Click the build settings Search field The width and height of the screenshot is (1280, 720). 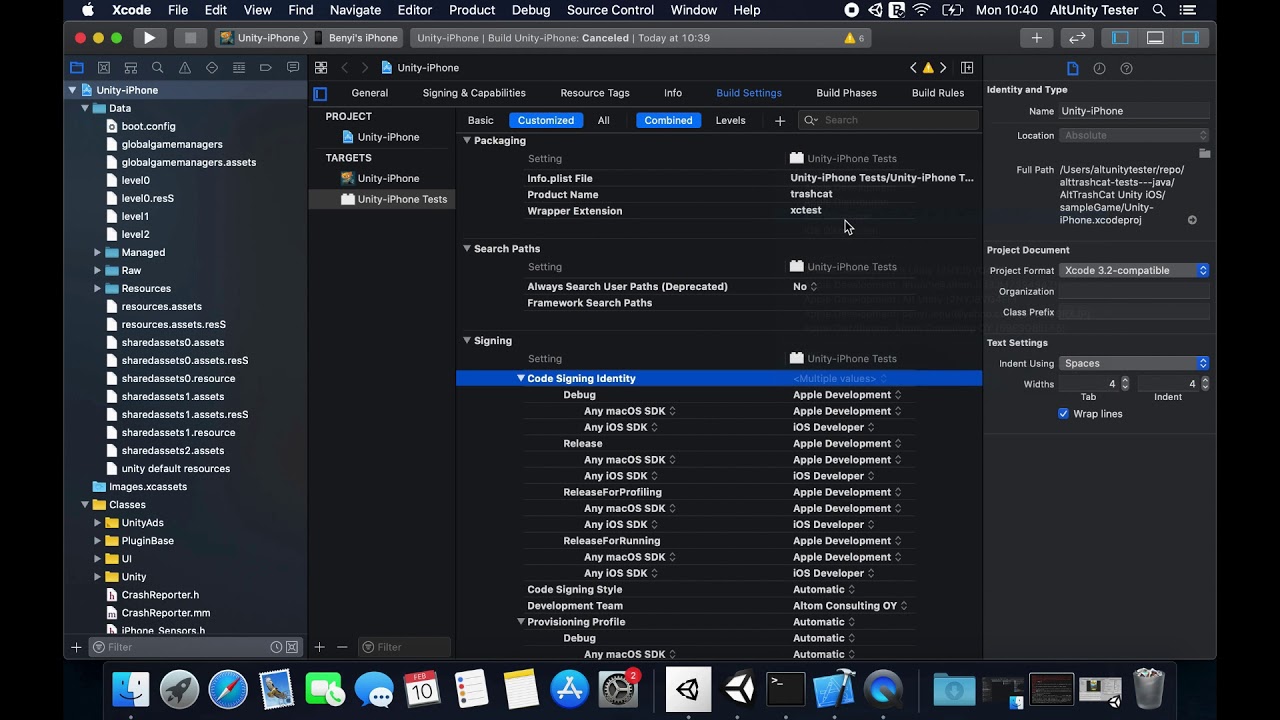click(x=888, y=120)
